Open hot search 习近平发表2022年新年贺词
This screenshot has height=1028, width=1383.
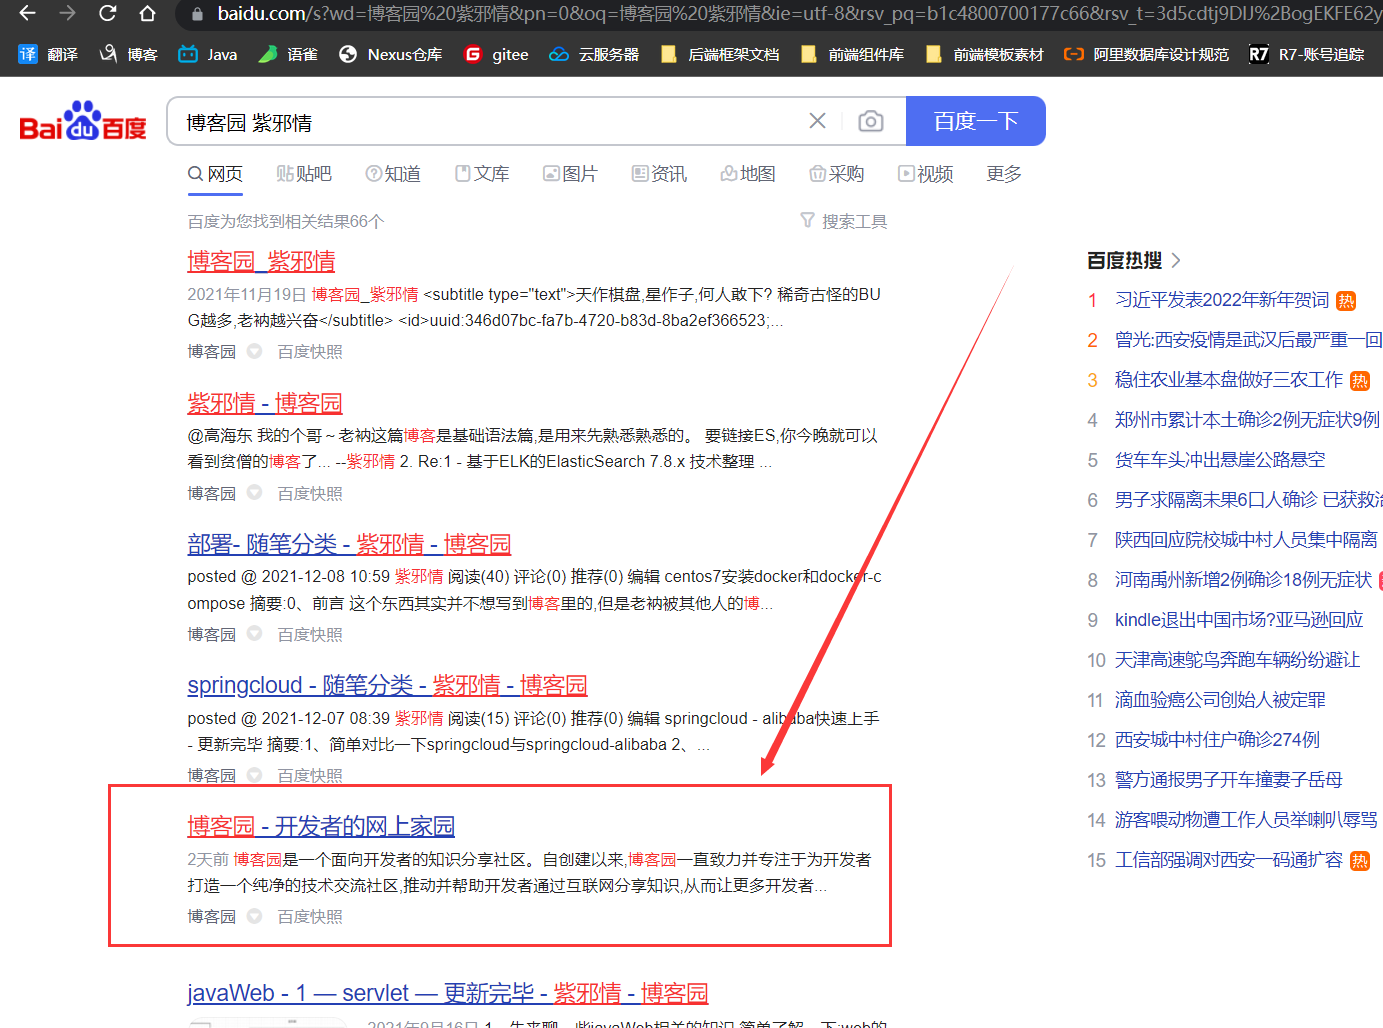coord(1222,300)
